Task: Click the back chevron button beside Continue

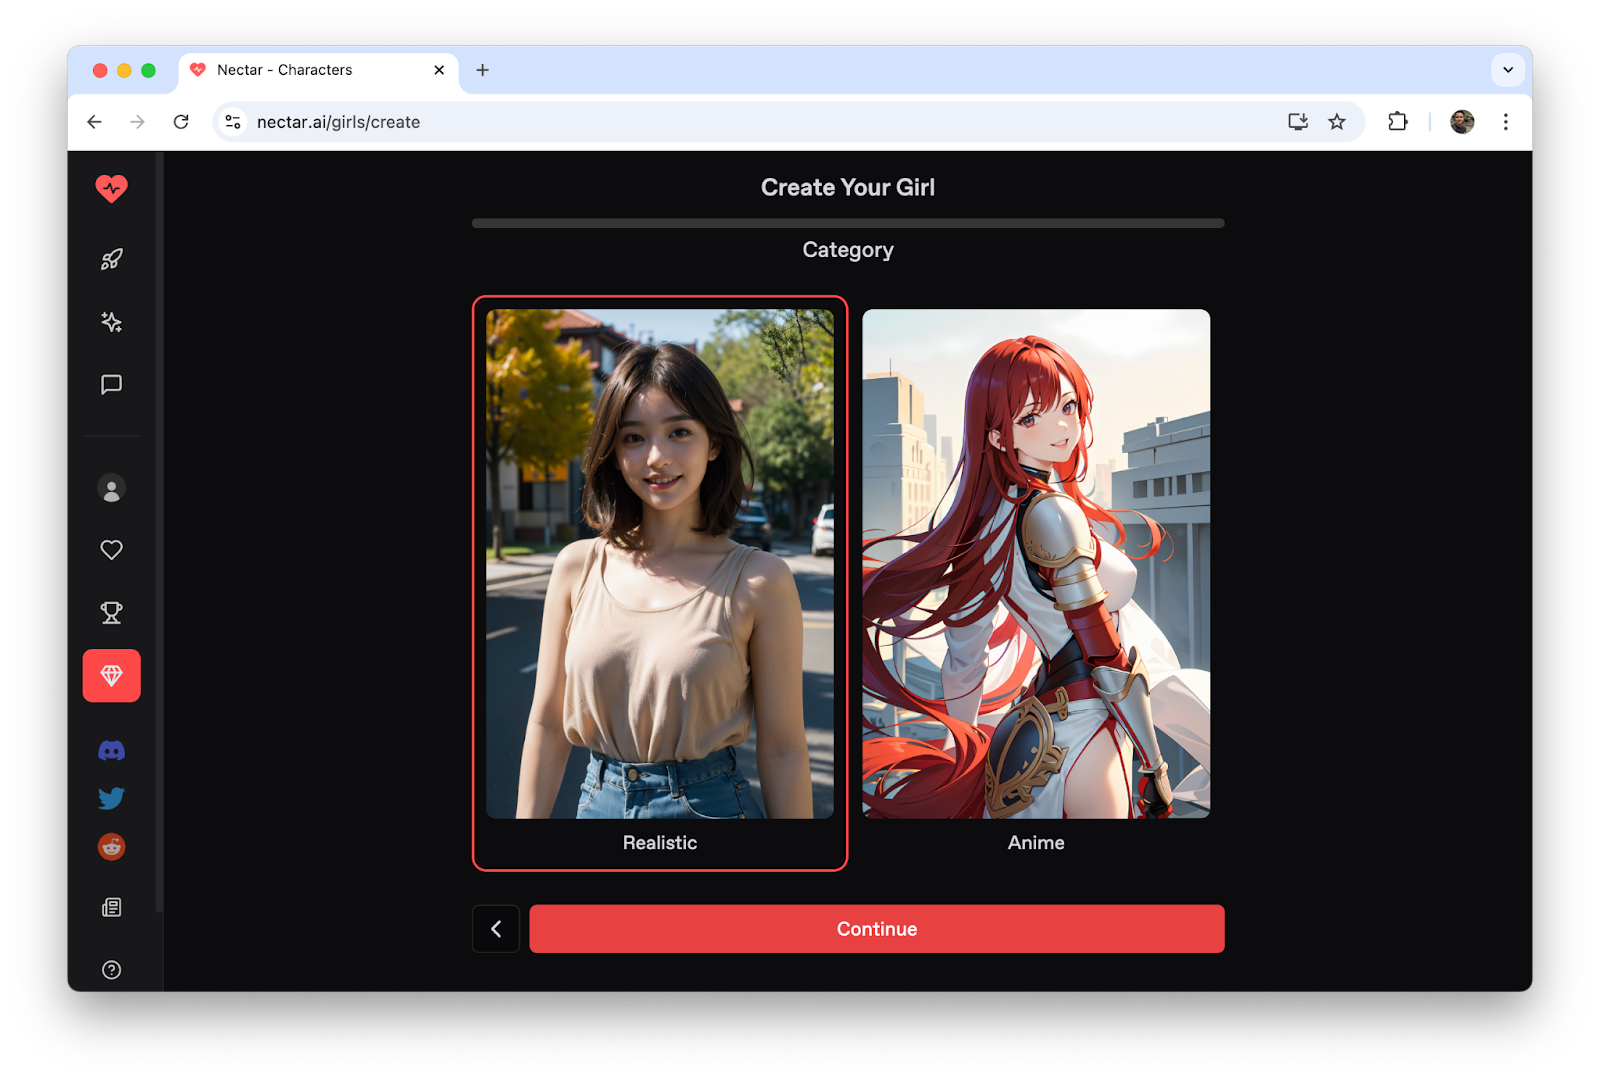Action: click(x=496, y=929)
